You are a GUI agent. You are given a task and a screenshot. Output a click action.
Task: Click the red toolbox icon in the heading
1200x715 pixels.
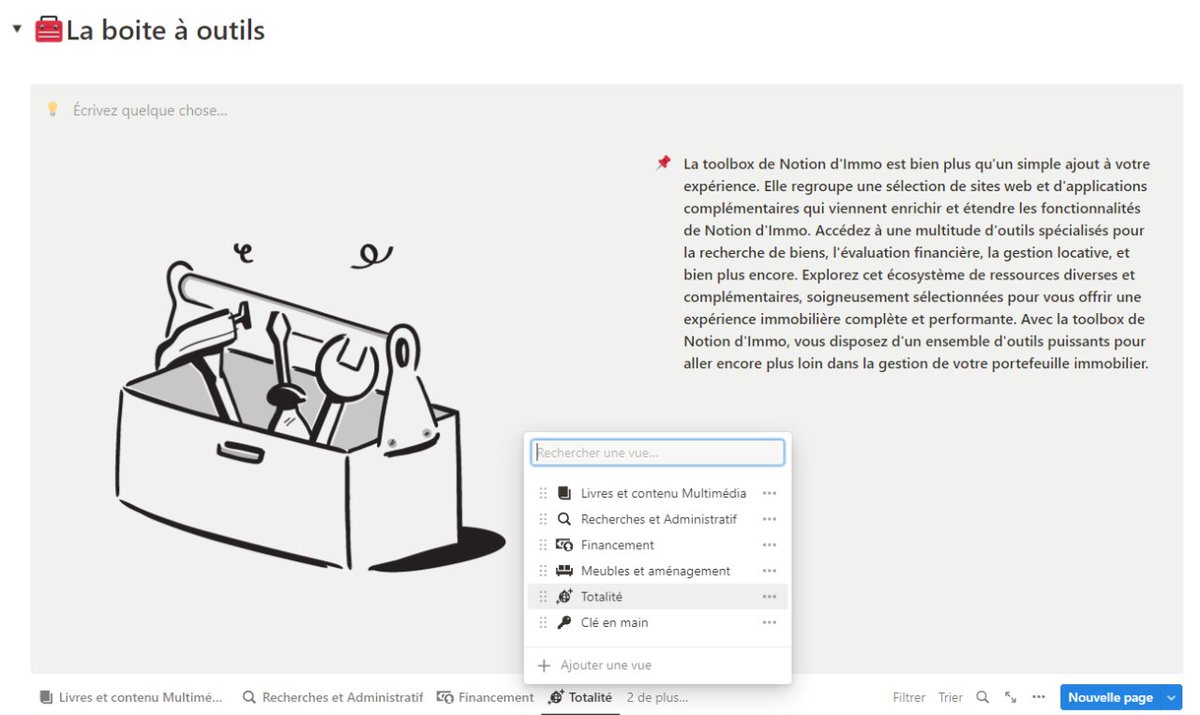(x=49, y=30)
